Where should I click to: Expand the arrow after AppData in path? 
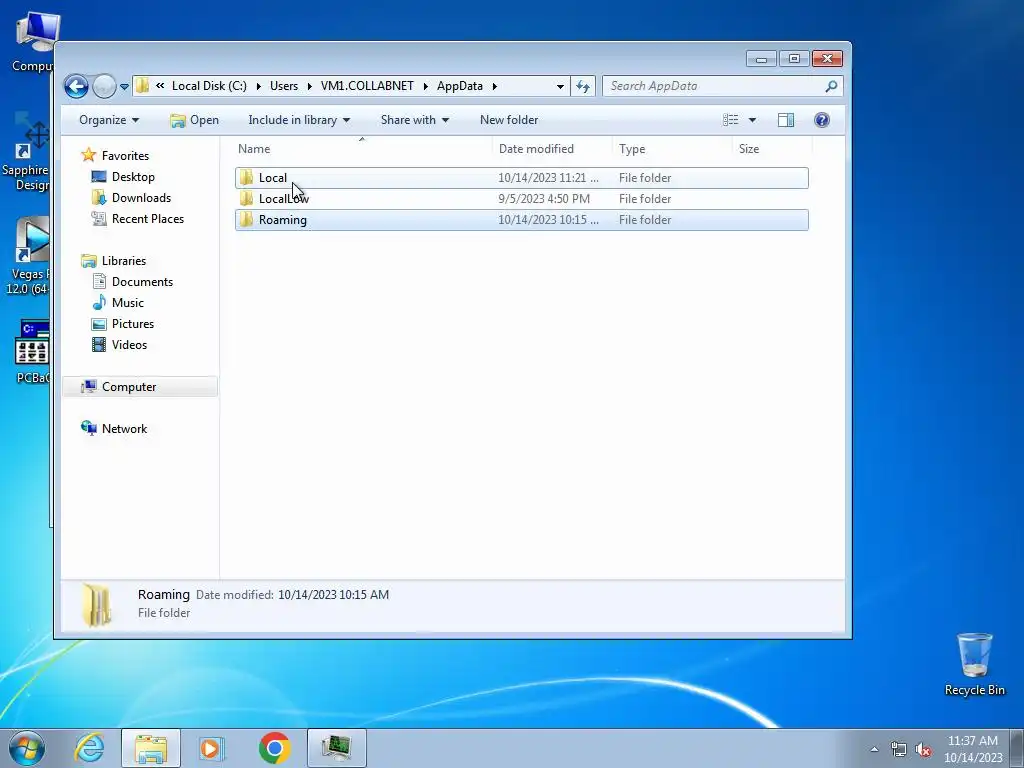[x=494, y=86]
